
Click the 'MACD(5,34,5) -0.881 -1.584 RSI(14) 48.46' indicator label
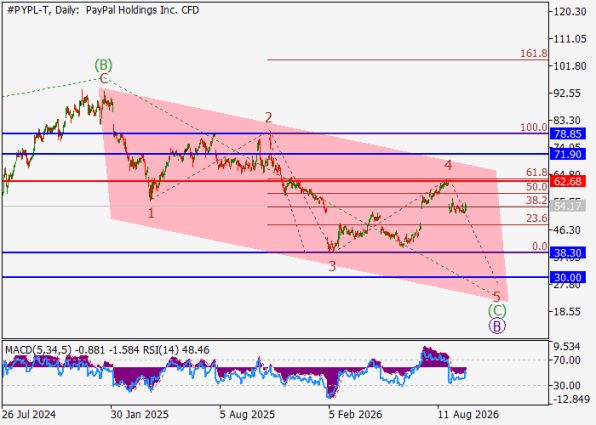point(107,350)
